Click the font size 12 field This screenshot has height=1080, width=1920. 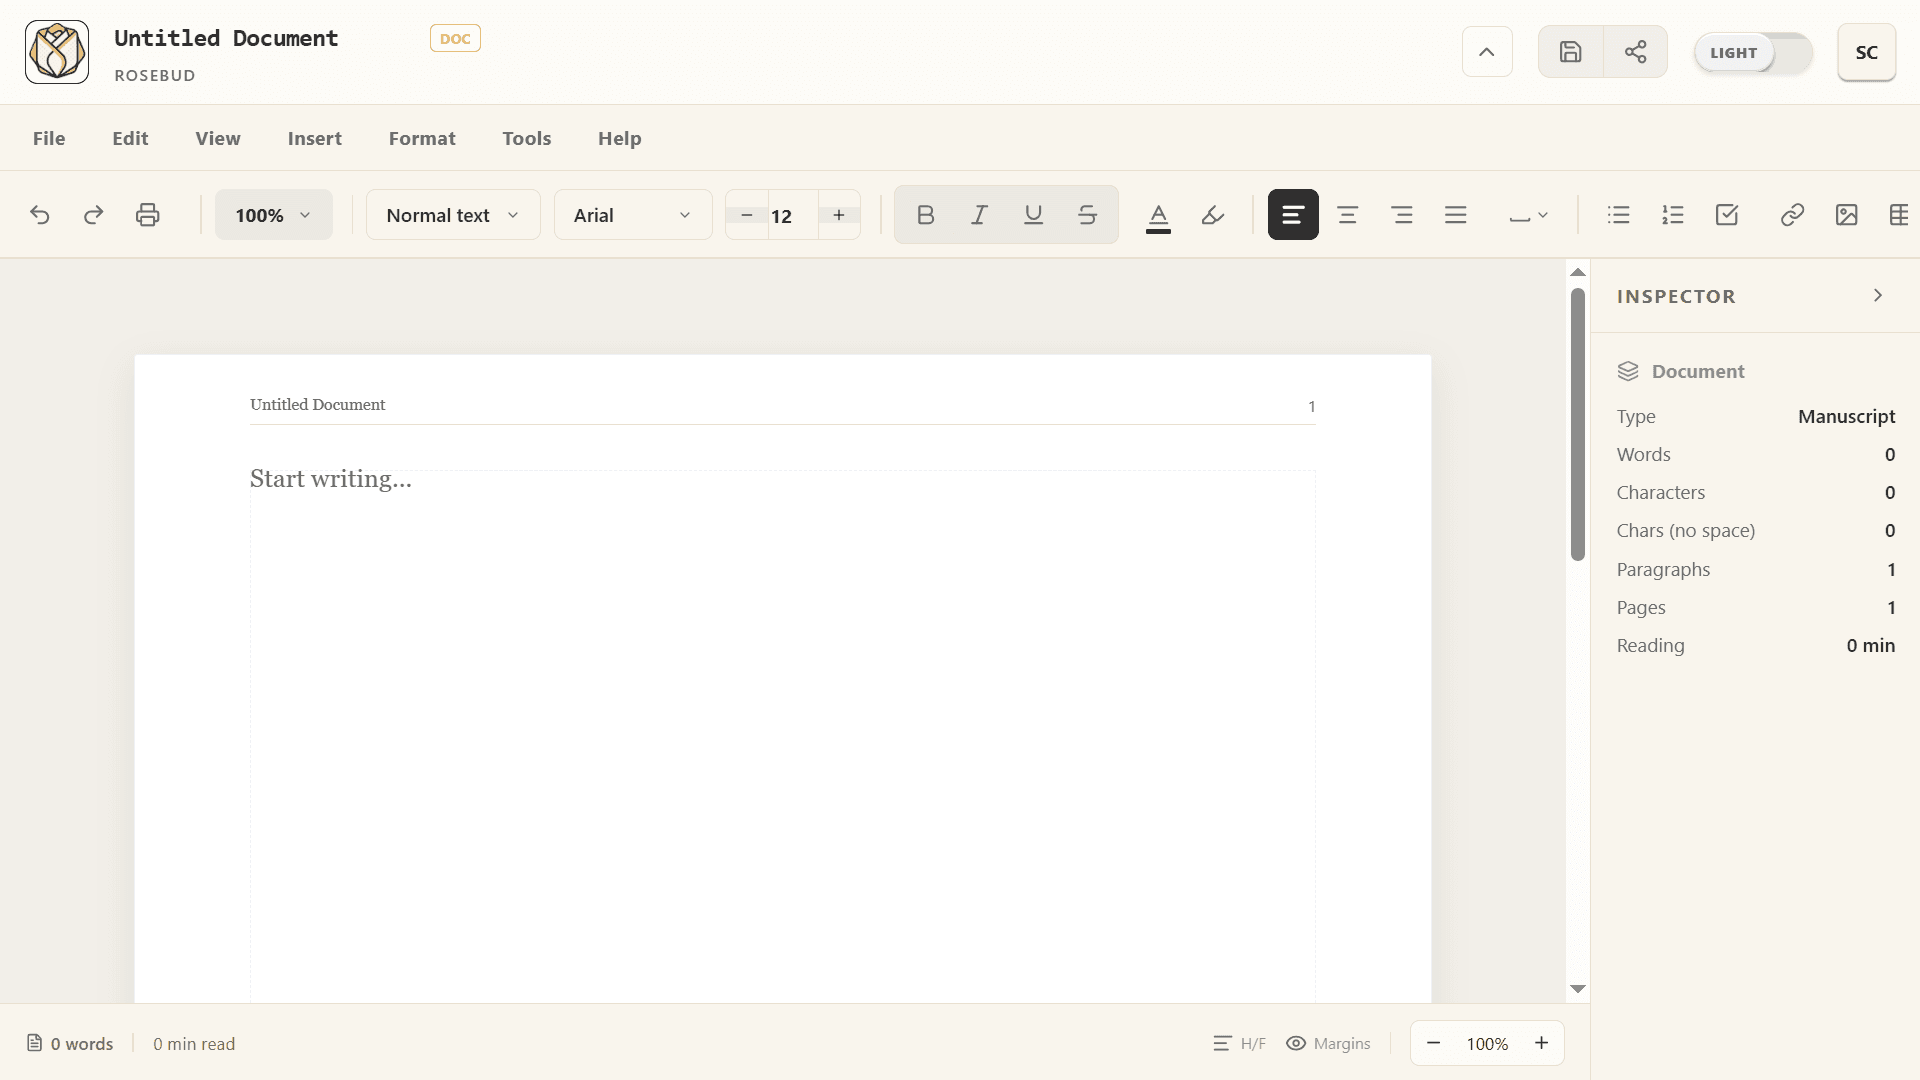point(793,215)
